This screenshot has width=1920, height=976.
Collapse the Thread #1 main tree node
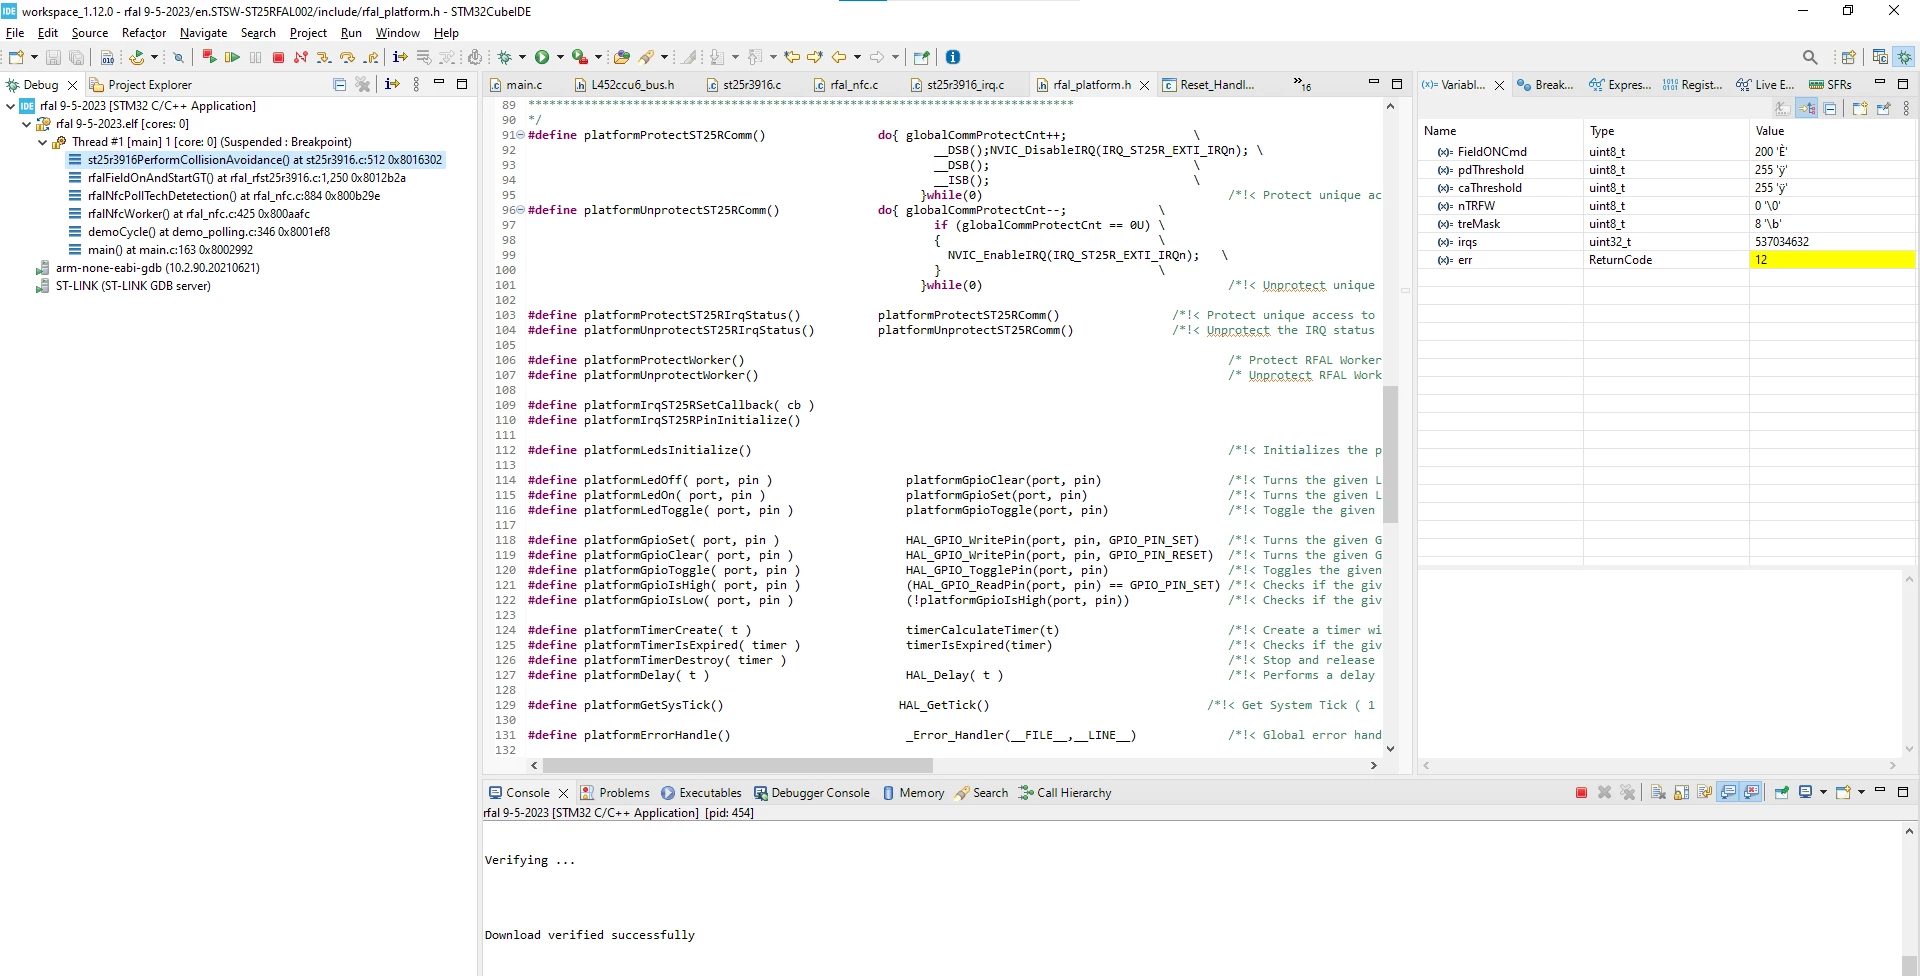(x=43, y=142)
